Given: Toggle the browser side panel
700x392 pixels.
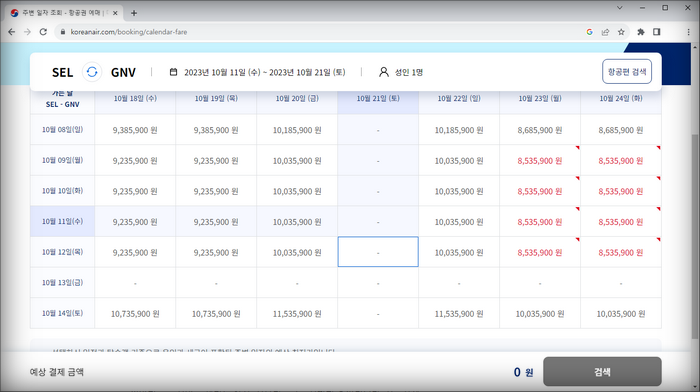Looking at the screenshot, I should pyautogui.click(x=657, y=32).
